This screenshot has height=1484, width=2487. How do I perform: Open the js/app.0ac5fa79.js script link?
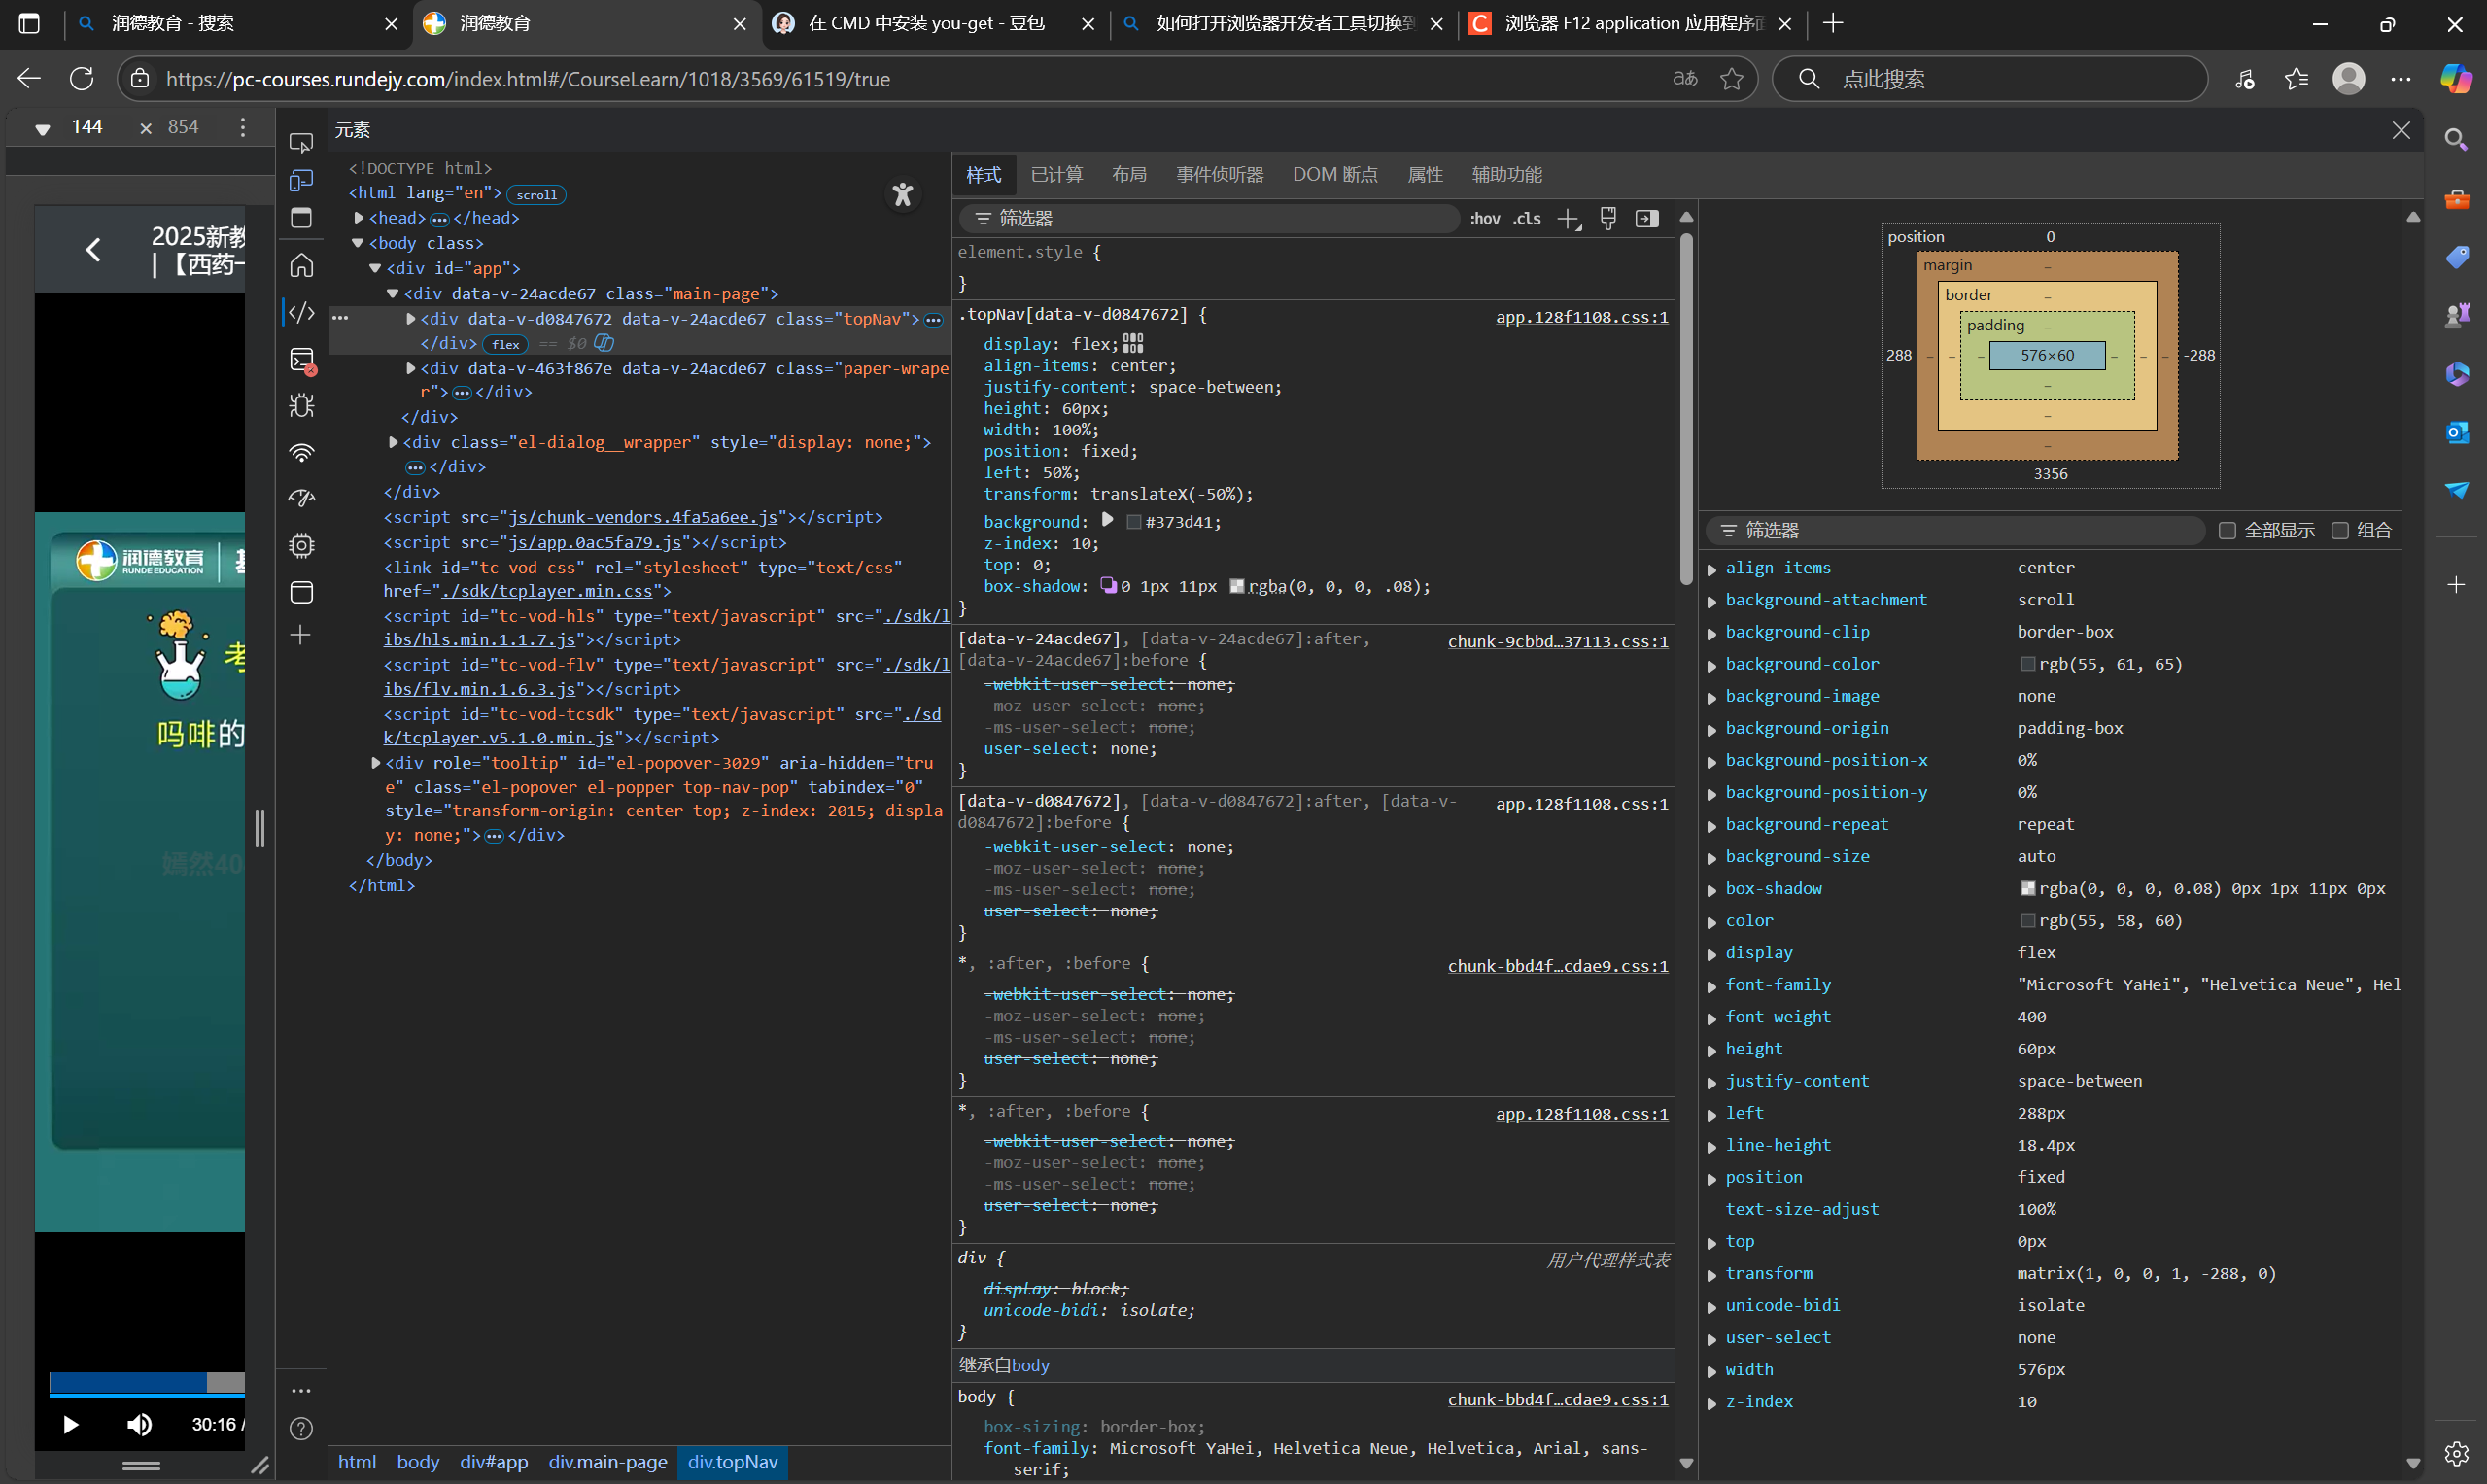click(x=595, y=542)
